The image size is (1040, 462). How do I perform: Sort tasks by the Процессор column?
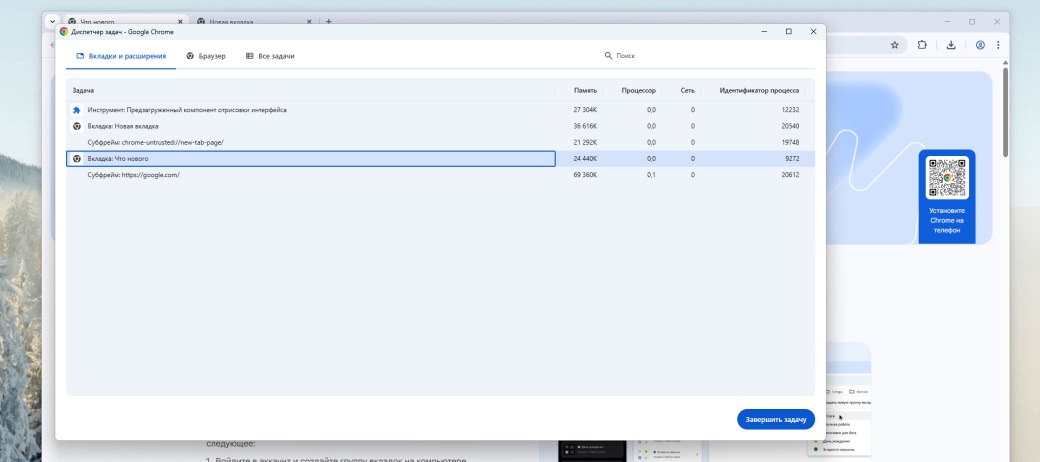click(x=638, y=90)
